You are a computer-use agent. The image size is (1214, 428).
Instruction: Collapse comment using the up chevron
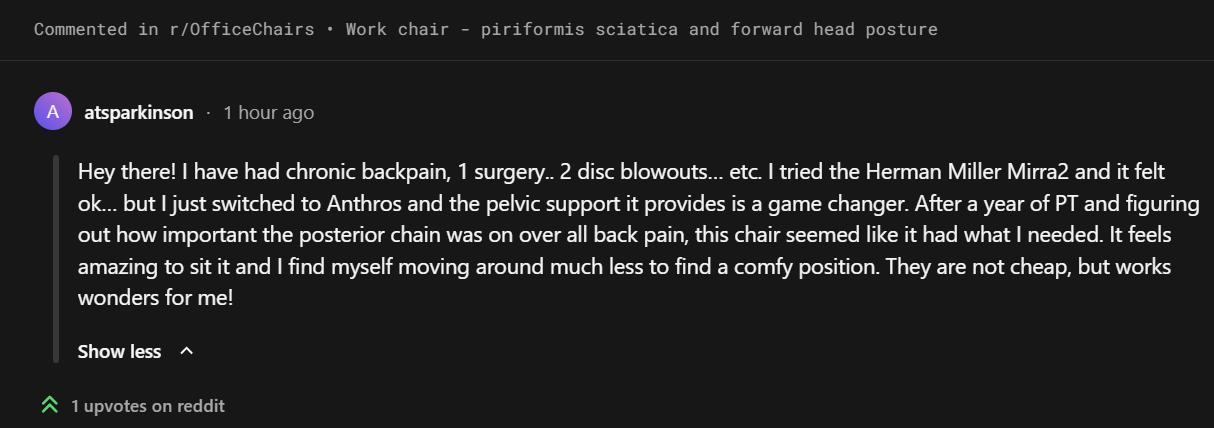[x=186, y=351]
